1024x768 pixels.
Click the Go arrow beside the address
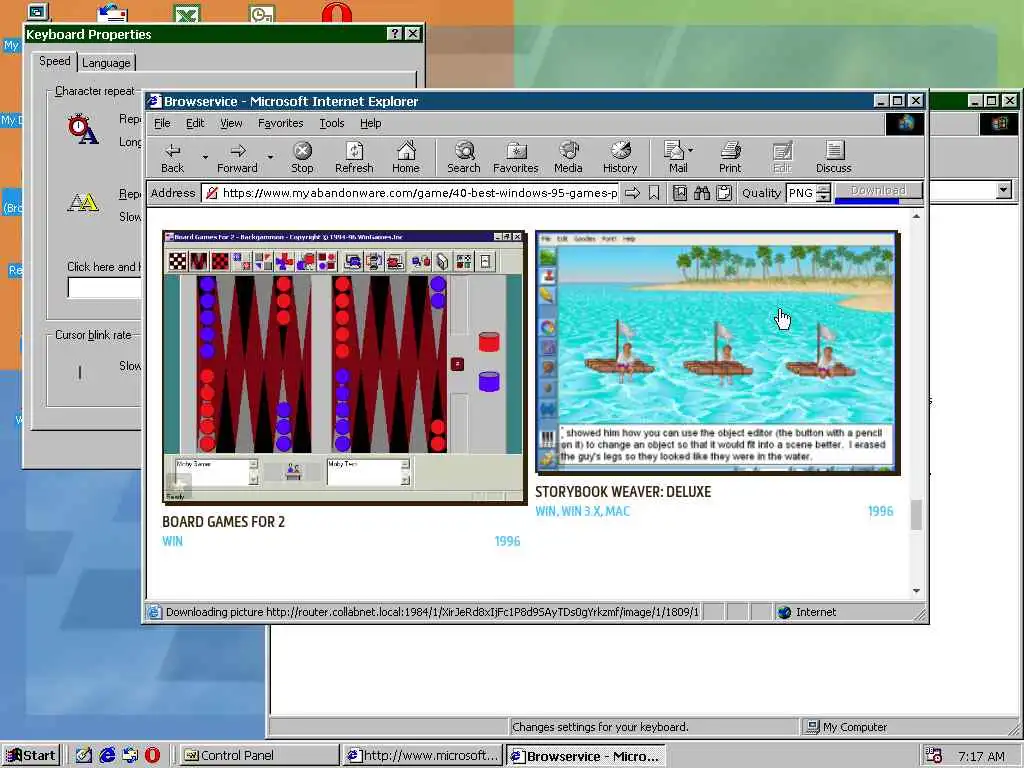tap(632, 193)
